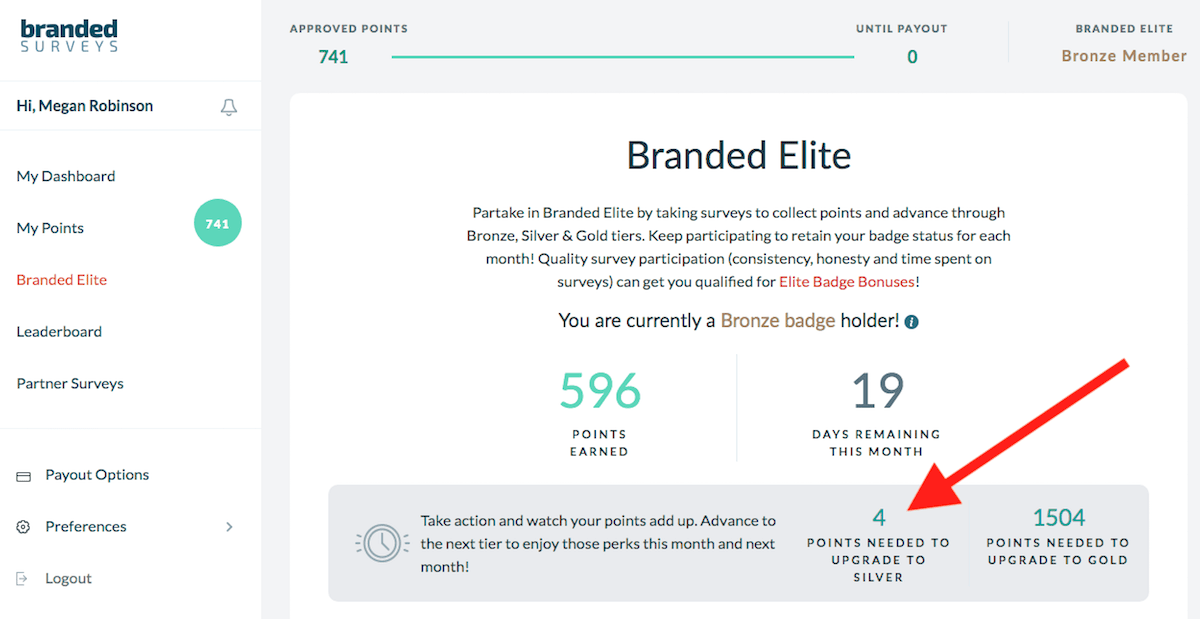Open the My Points page
1200x619 pixels.
[x=50, y=228]
